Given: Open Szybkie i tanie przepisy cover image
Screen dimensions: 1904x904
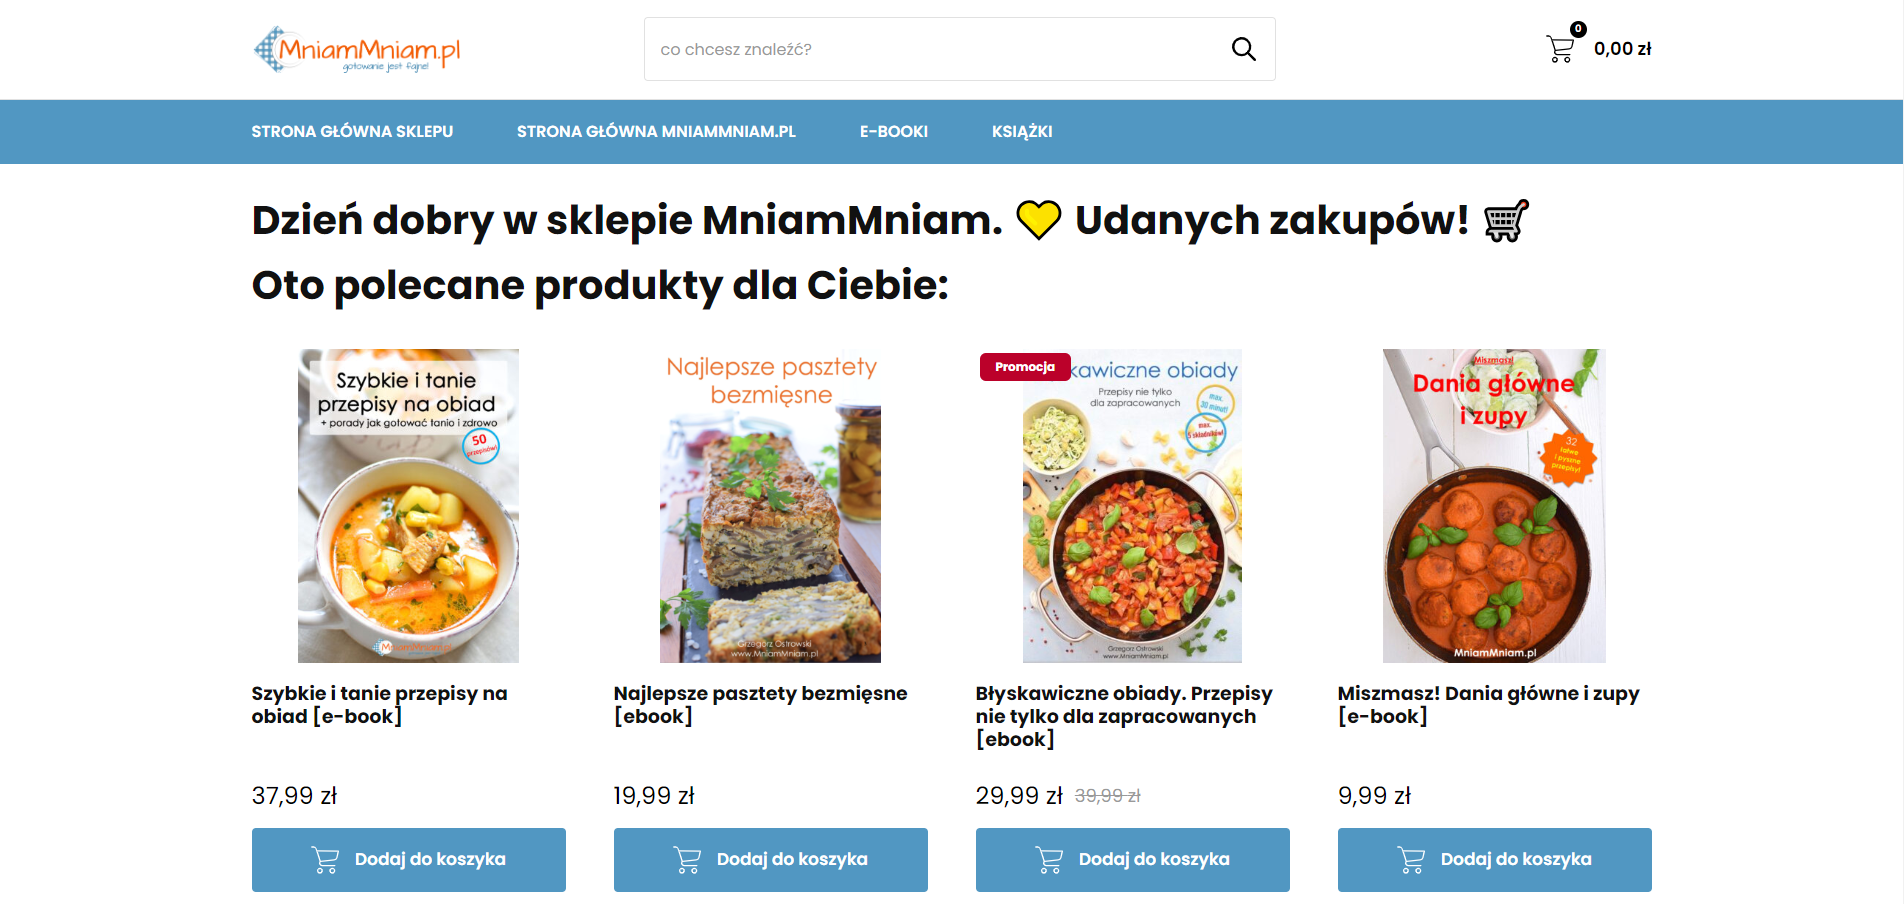Looking at the screenshot, I should [408, 506].
